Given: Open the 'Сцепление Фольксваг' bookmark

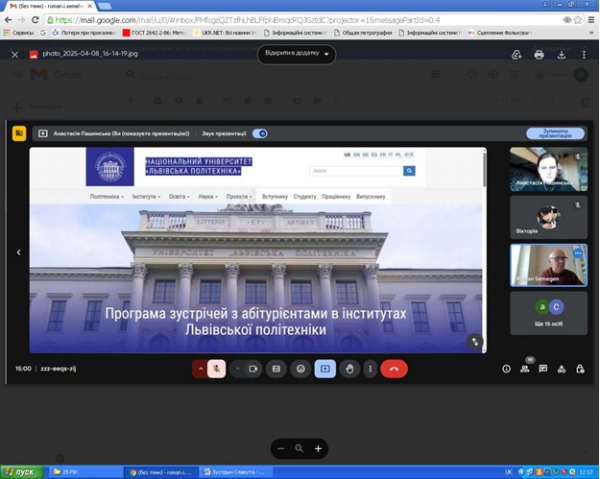Looking at the screenshot, I should (499, 33).
